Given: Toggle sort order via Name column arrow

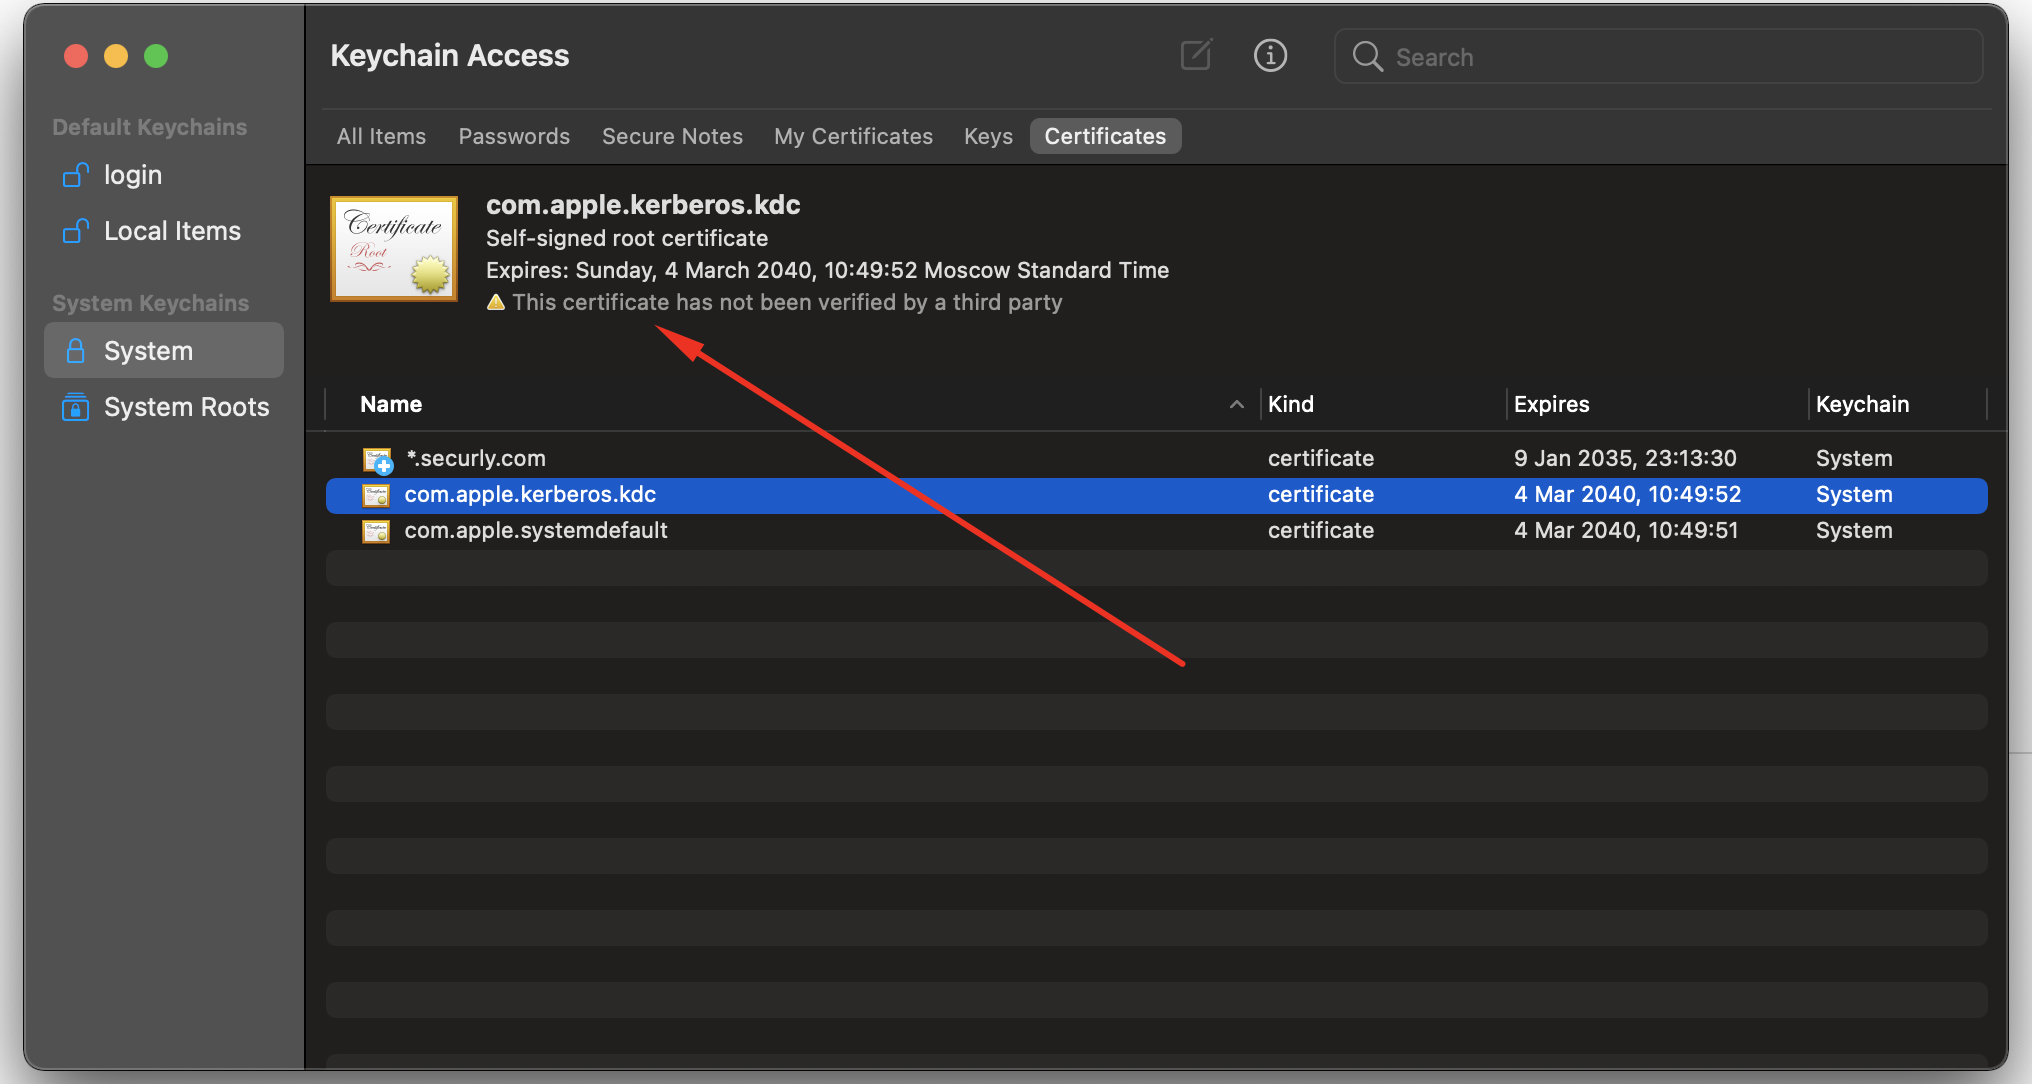Looking at the screenshot, I should pyautogui.click(x=1236, y=404).
